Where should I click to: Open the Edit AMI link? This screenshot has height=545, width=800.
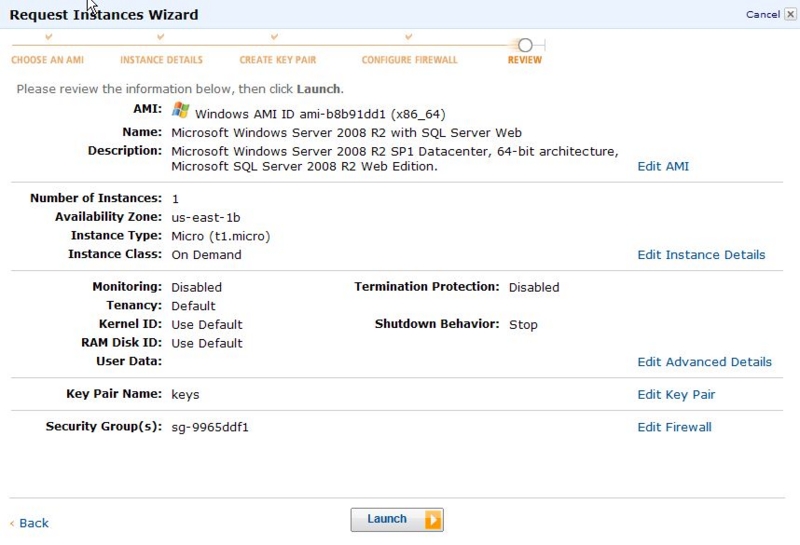coord(663,166)
